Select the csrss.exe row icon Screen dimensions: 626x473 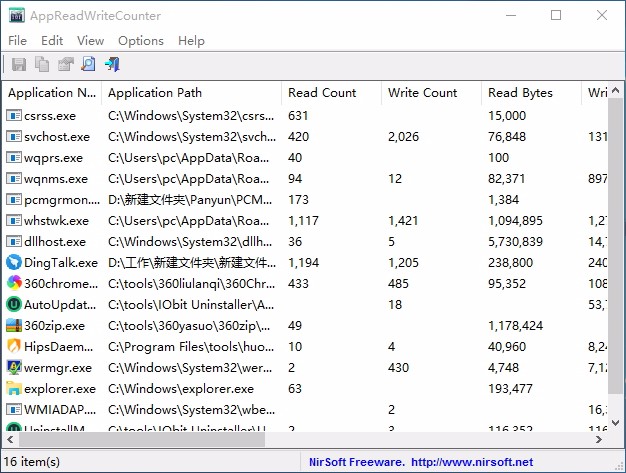click(14, 116)
